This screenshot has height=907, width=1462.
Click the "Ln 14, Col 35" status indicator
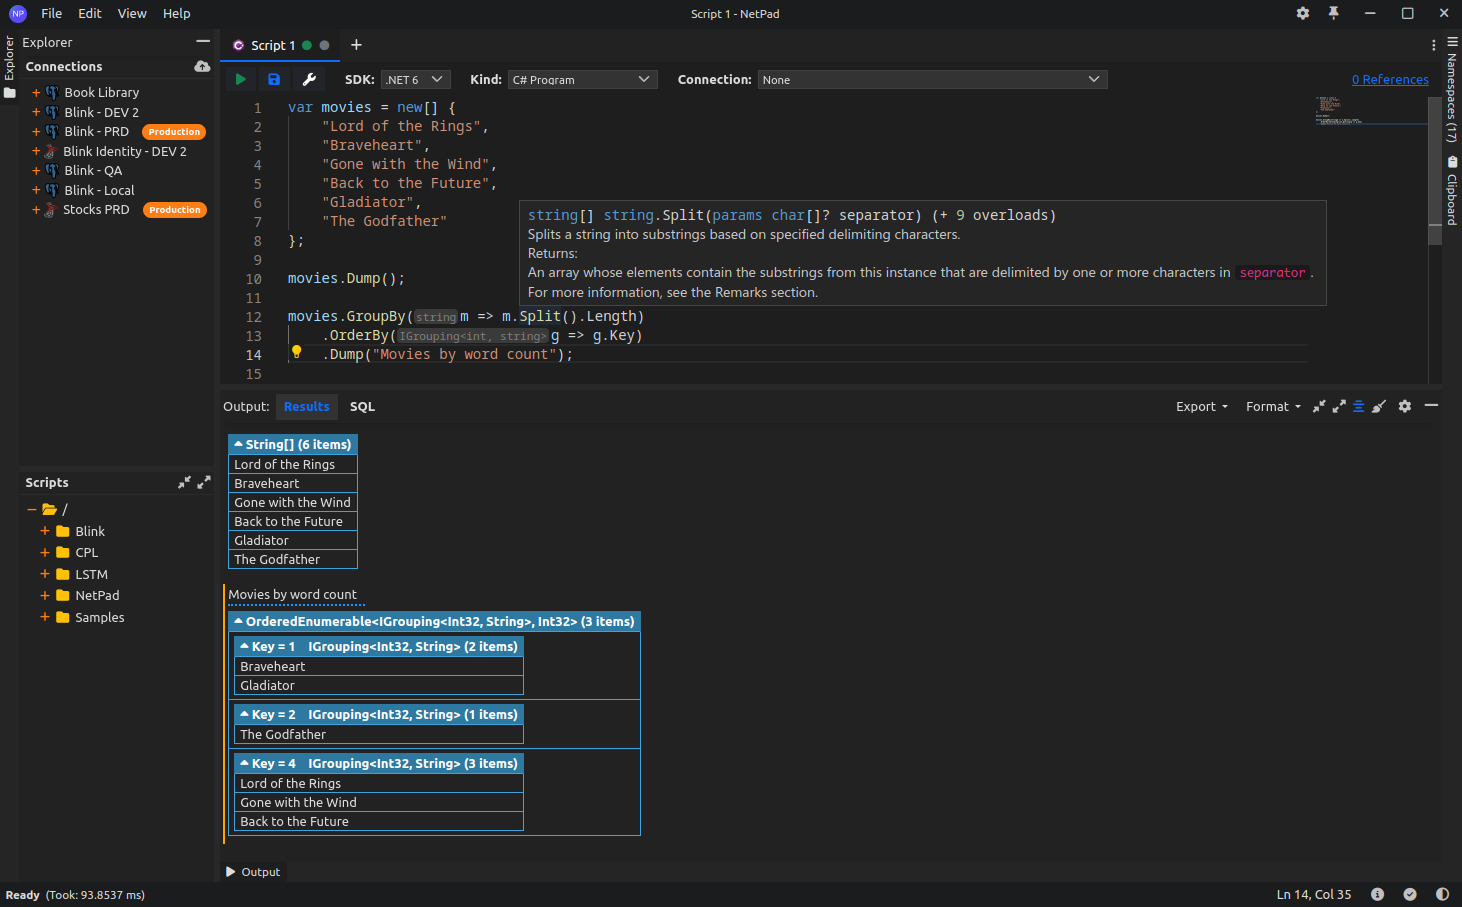click(x=1314, y=894)
